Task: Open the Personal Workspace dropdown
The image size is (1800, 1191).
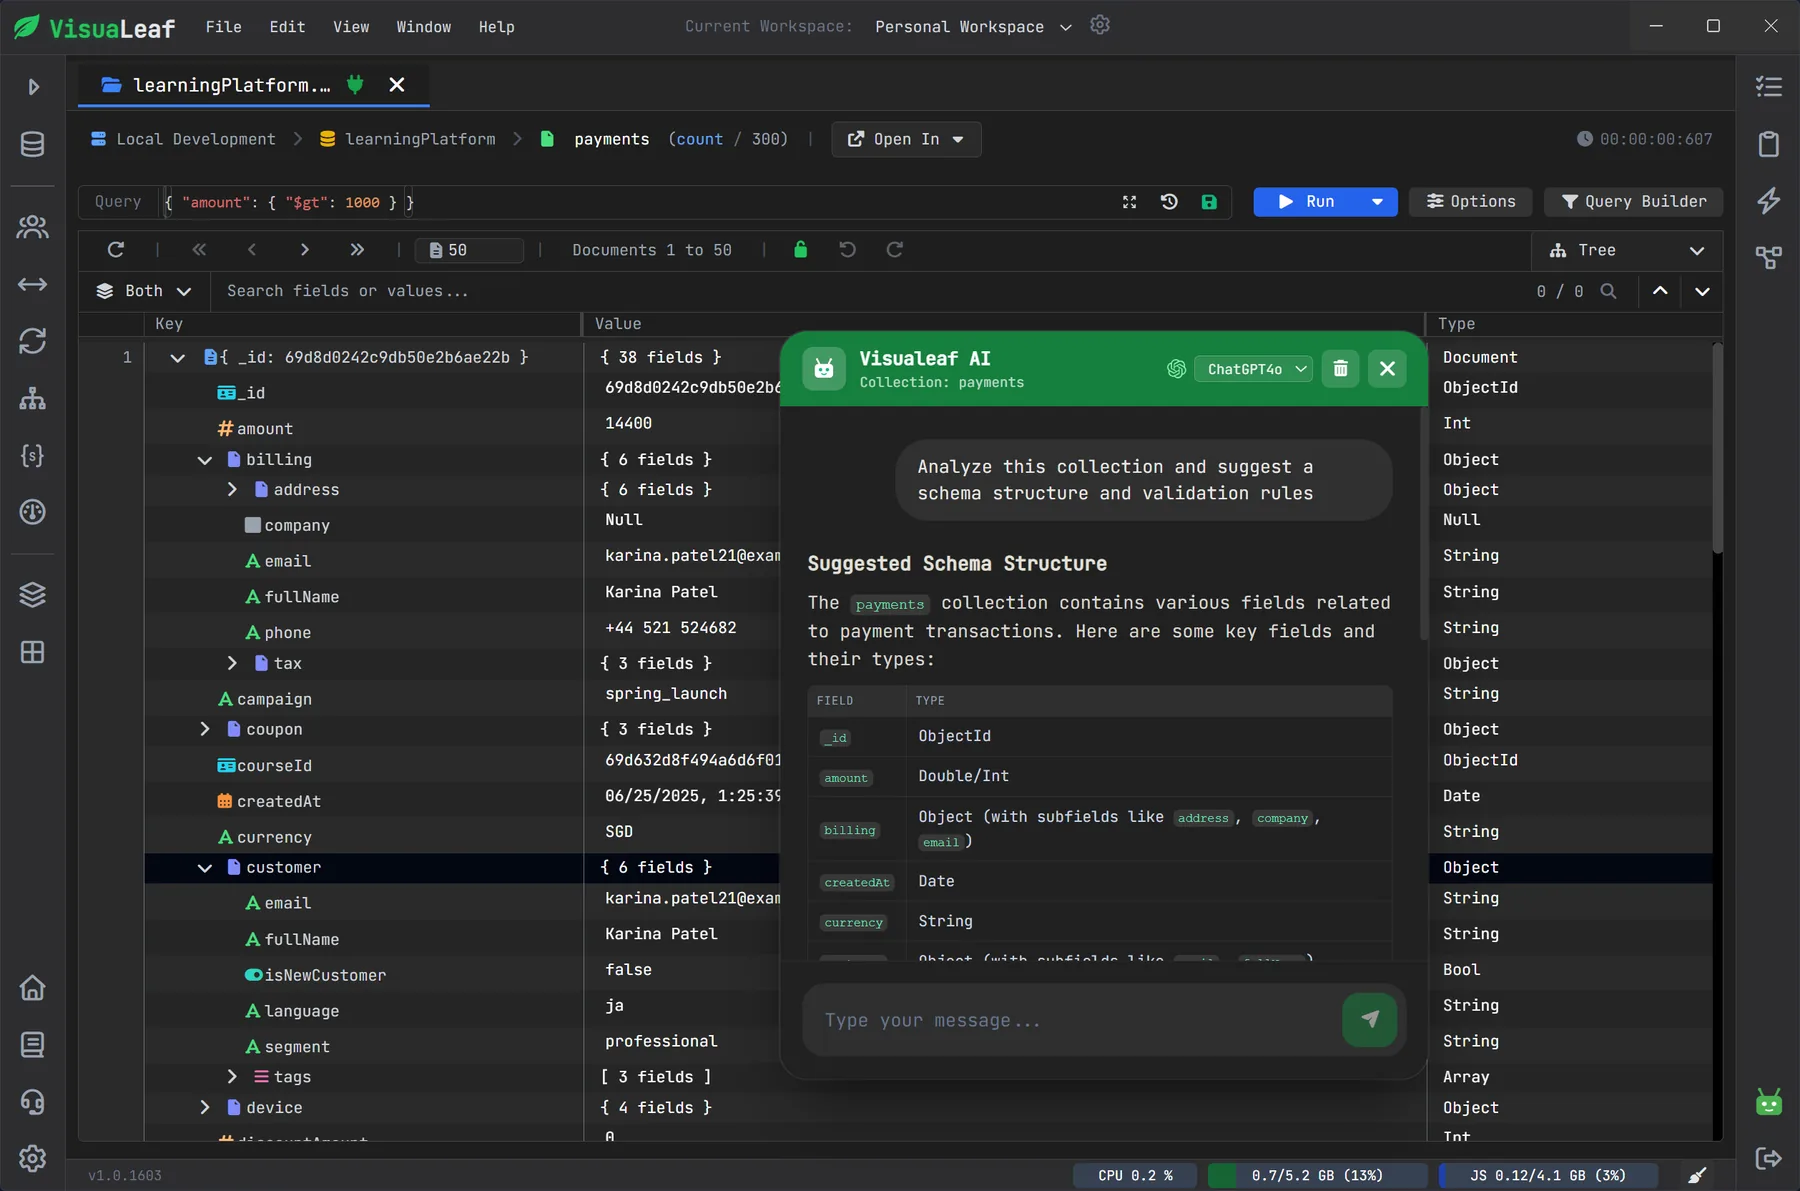Action: coord(973,27)
